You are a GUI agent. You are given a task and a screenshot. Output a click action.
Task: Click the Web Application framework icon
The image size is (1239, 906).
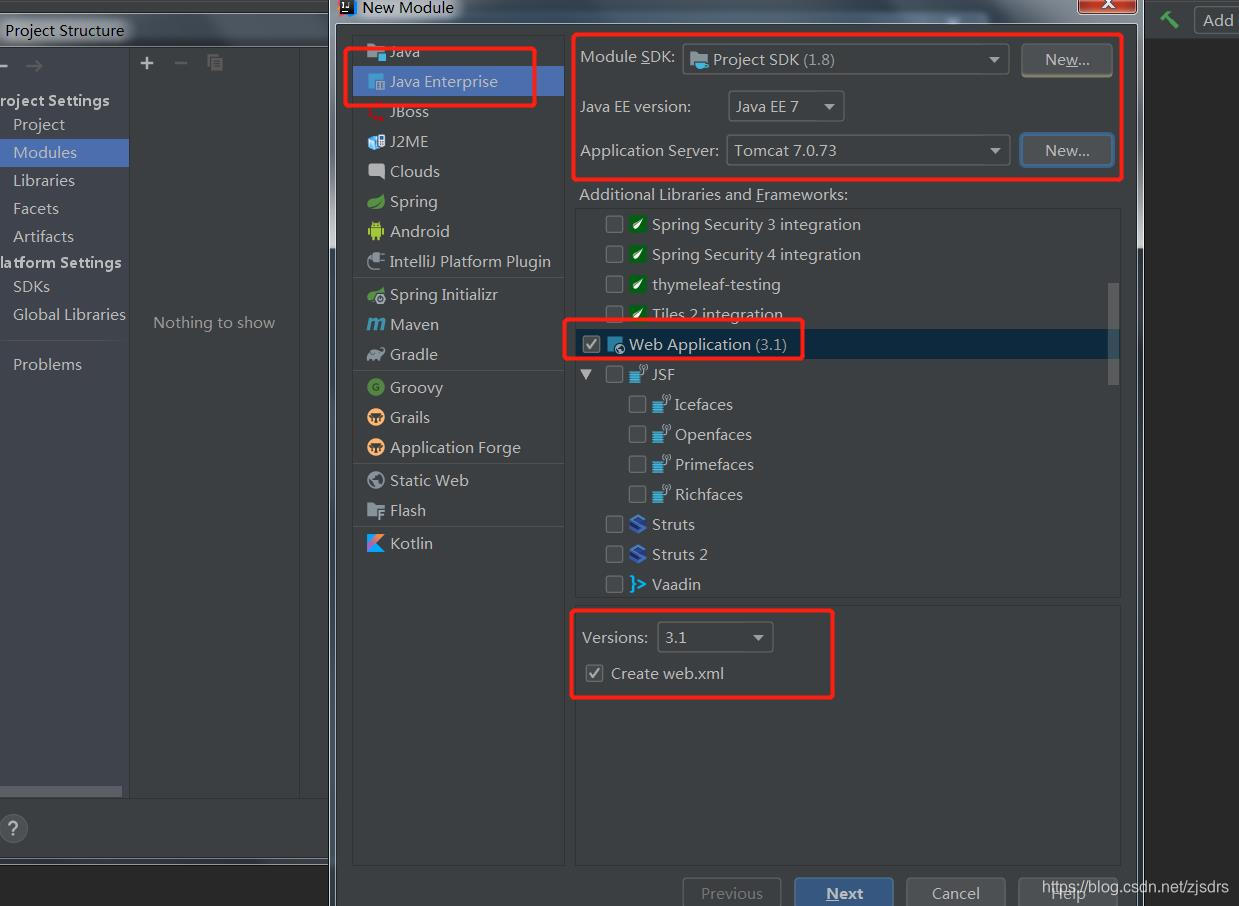[616, 345]
